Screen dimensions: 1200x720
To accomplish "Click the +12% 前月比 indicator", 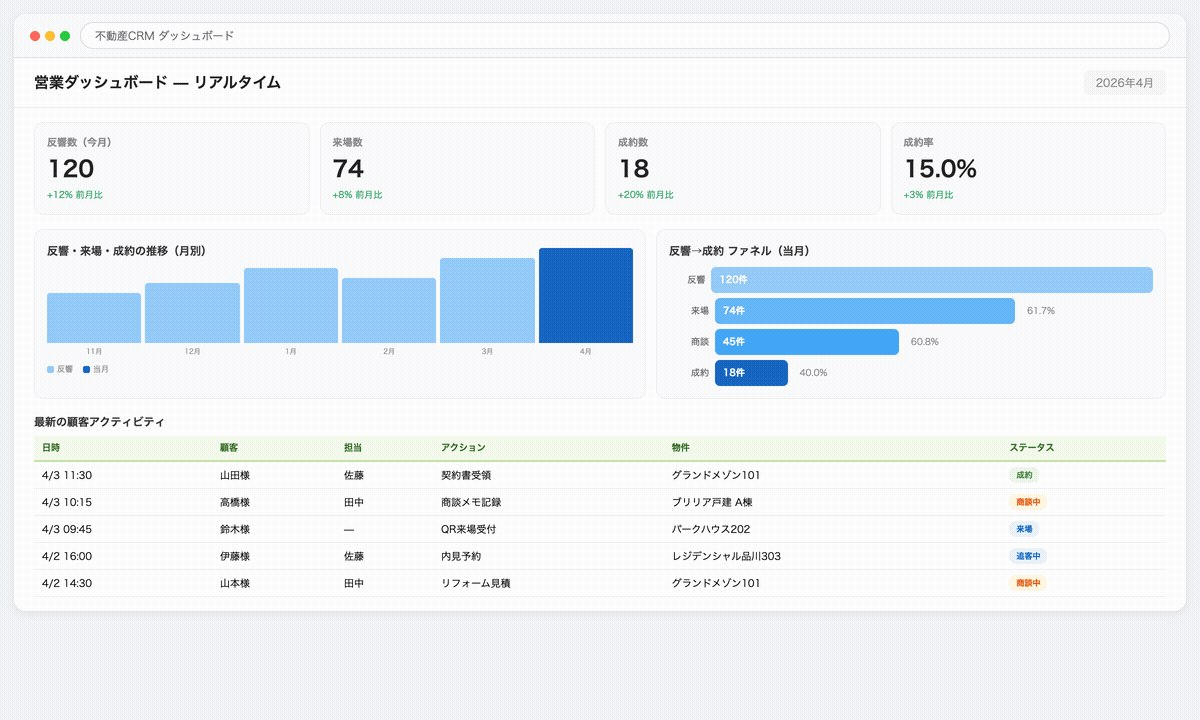I will tap(75, 195).
